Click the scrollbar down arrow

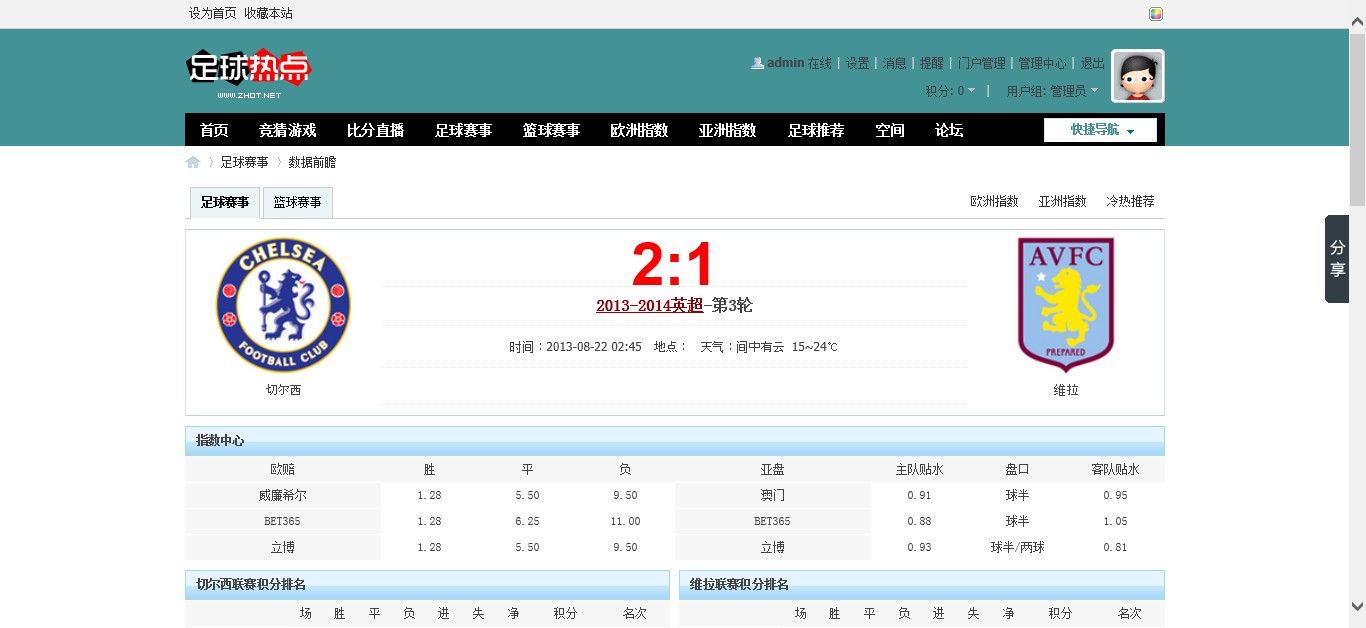tap(1357, 606)
